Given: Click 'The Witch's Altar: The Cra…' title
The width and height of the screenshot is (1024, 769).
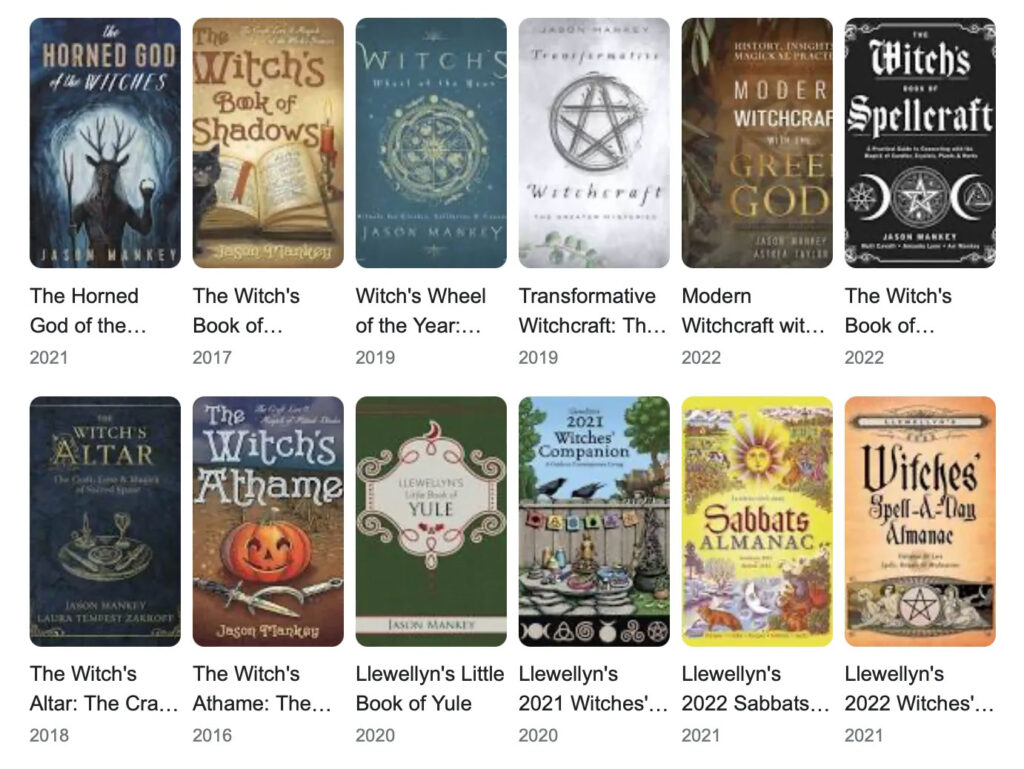Looking at the screenshot, I should coord(104,688).
